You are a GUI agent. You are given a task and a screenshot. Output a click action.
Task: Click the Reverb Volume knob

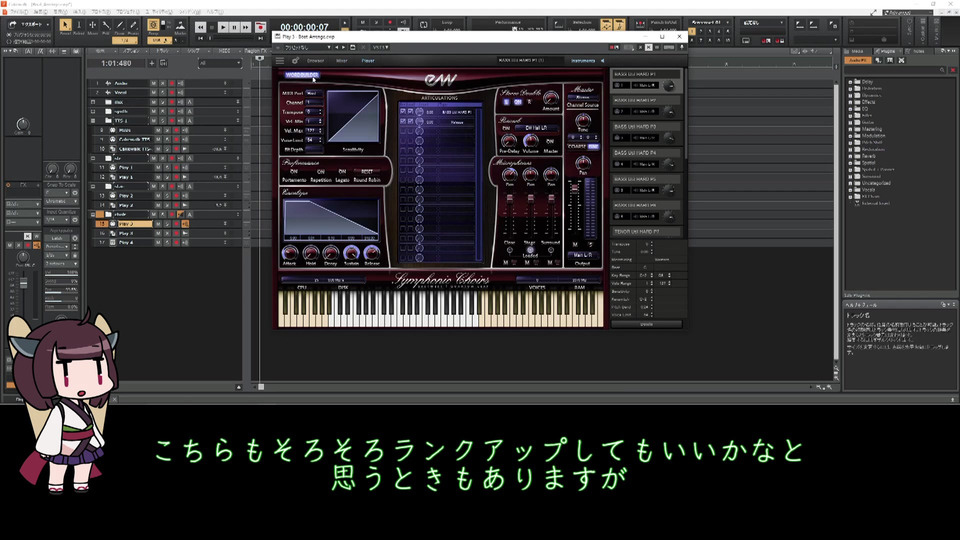pos(530,140)
